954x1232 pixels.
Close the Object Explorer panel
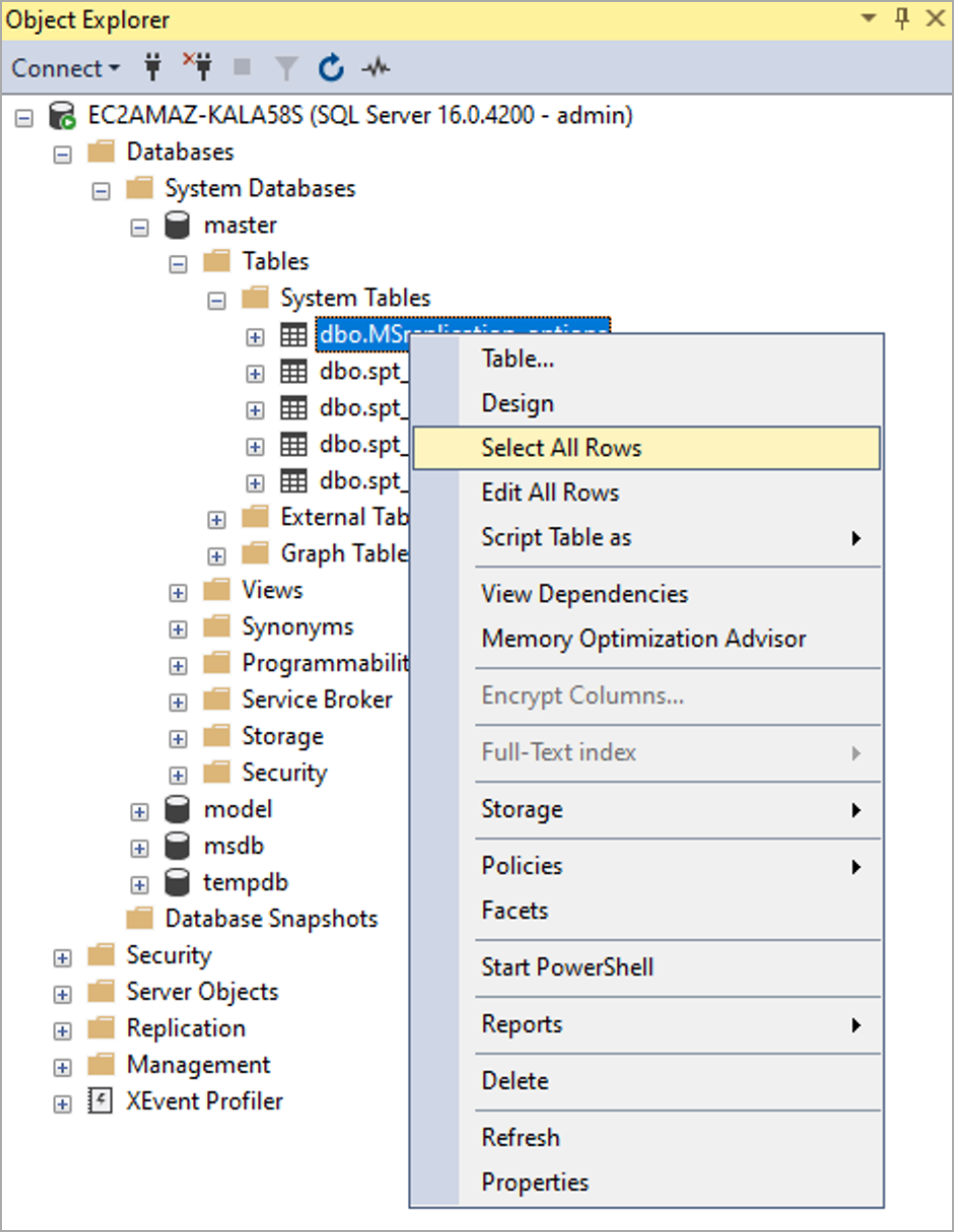pos(935,18)
